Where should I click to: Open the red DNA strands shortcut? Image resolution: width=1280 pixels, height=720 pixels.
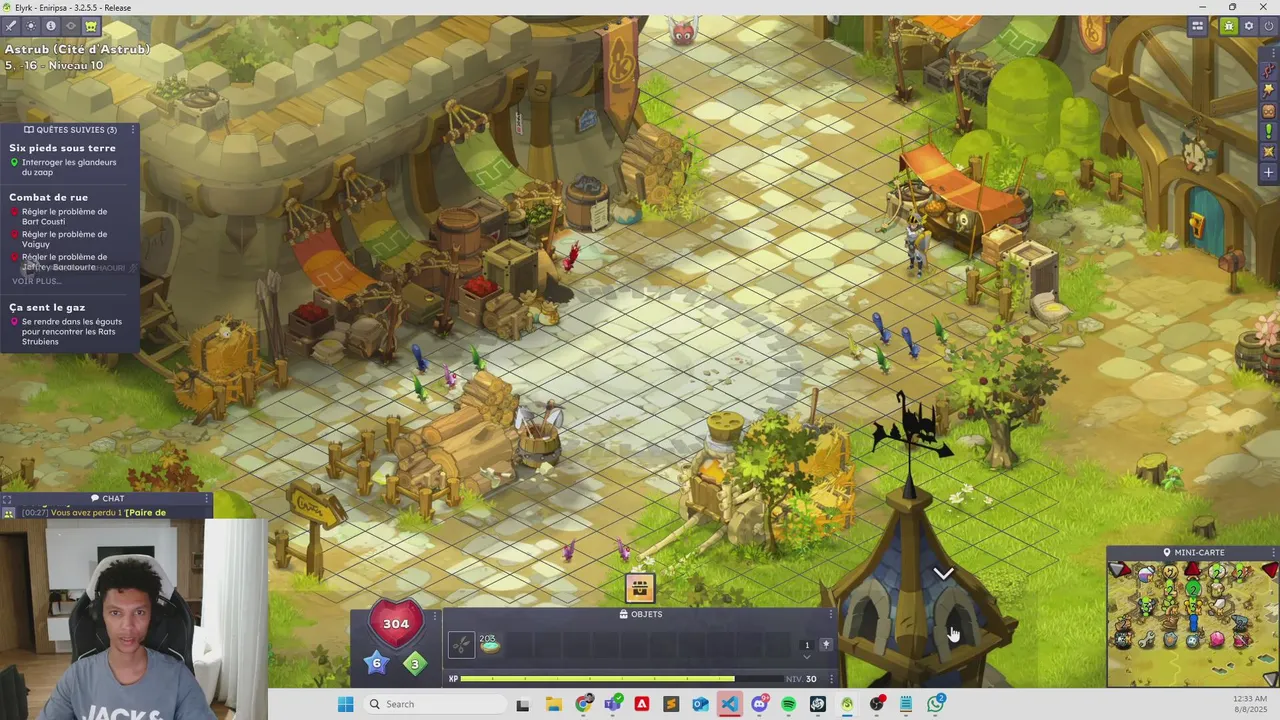click(1268, 70)
